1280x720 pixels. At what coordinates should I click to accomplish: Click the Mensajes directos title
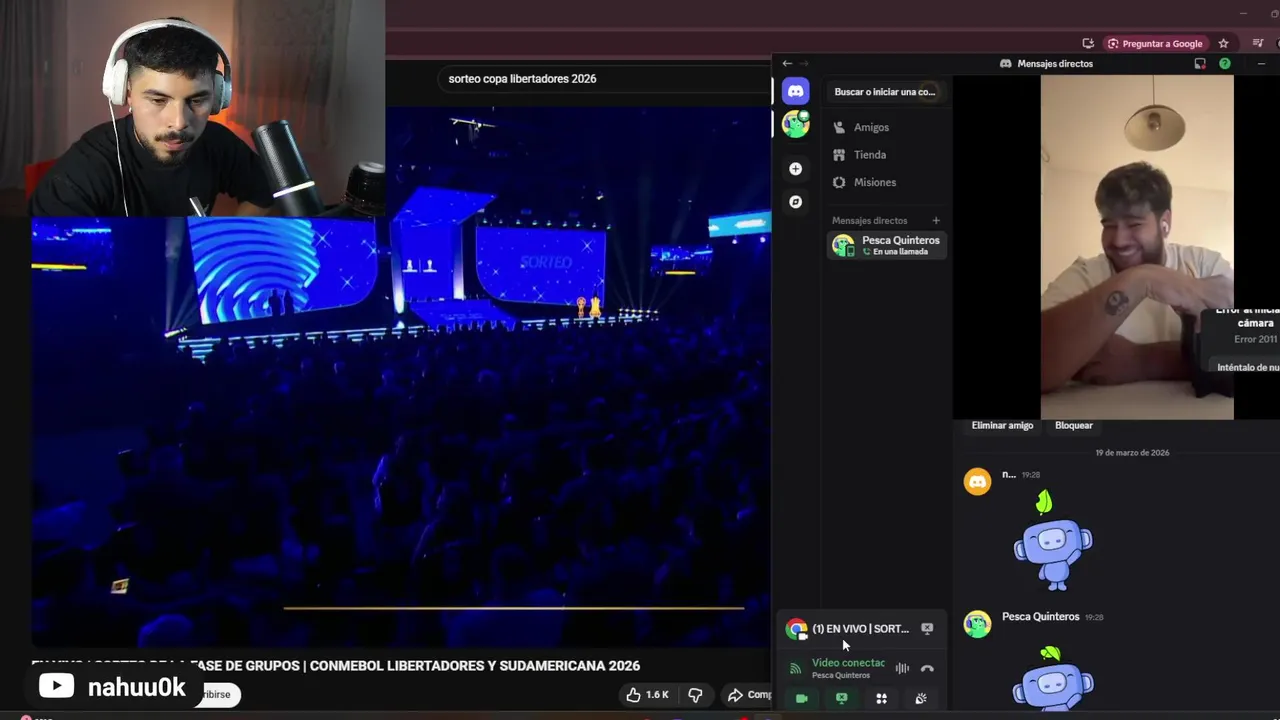1054,63
